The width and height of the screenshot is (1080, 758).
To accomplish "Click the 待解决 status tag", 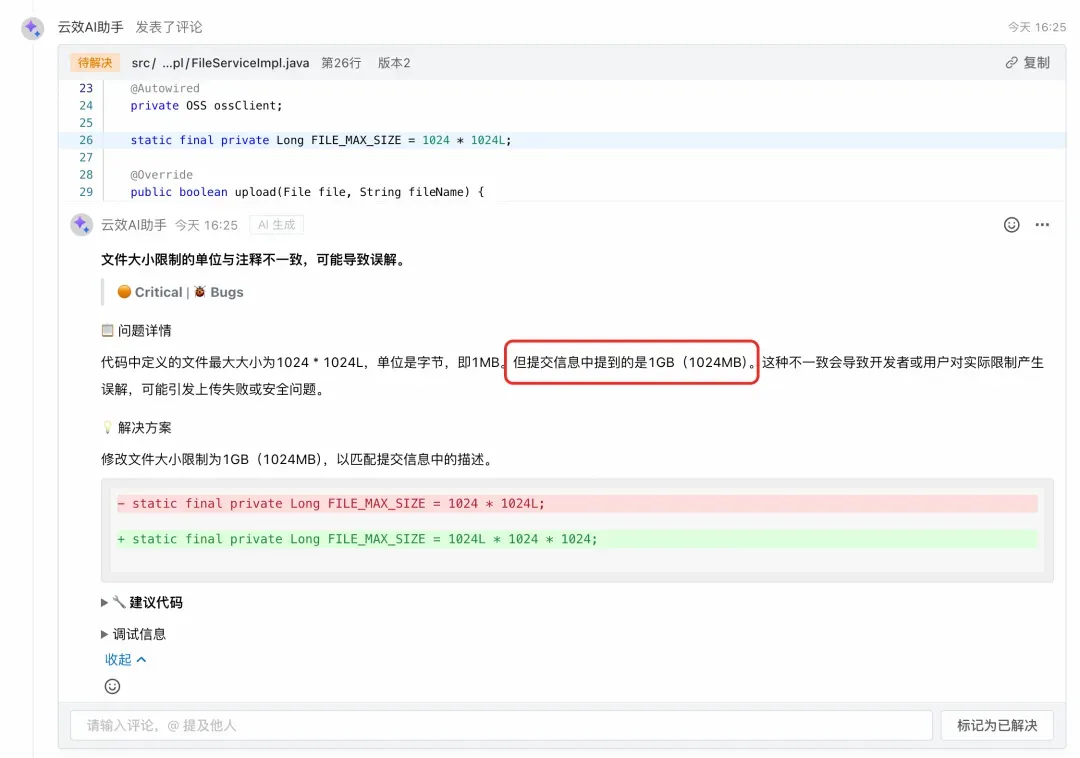I will pos(94,63).
